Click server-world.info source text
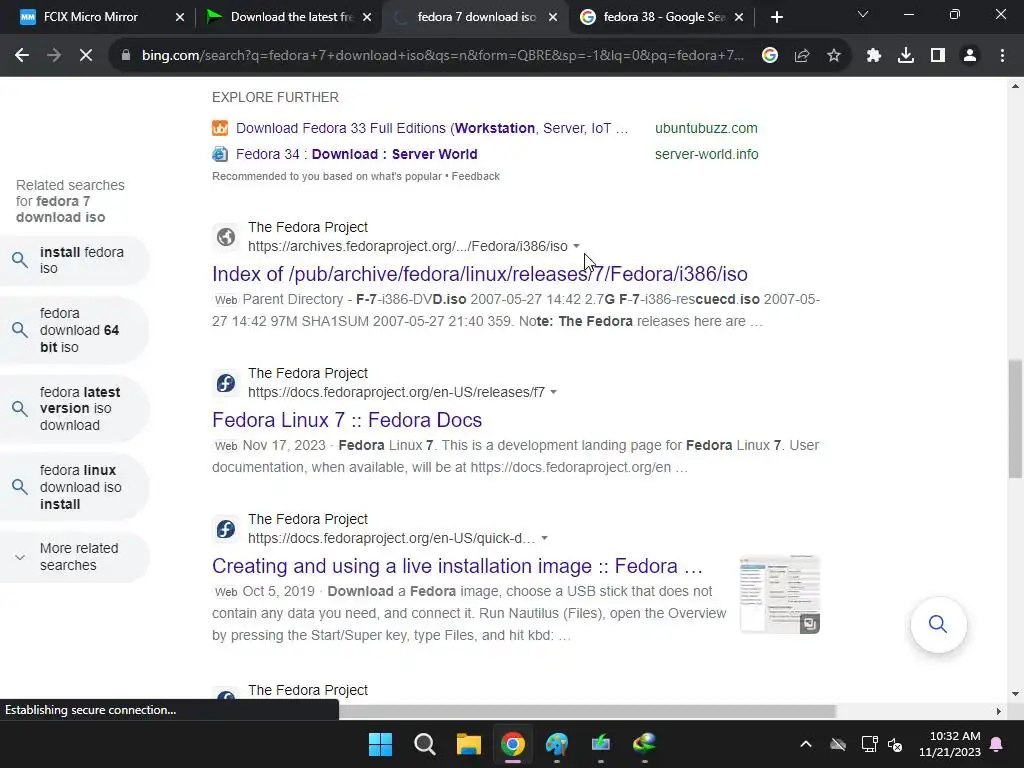 [707, 154]
